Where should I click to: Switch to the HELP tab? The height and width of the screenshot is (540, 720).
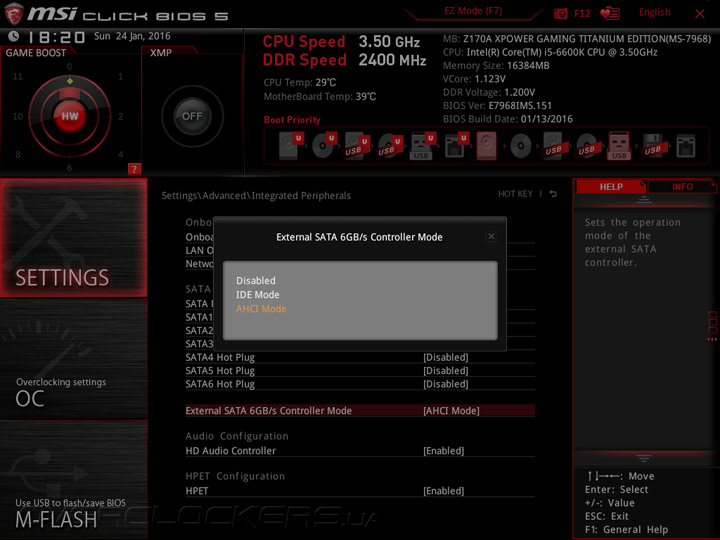pyautogui.click(x=611, y=186)
